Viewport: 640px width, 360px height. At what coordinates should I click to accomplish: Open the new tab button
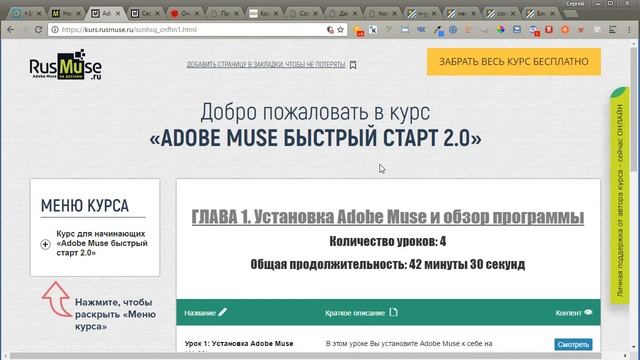coord(571,13)
